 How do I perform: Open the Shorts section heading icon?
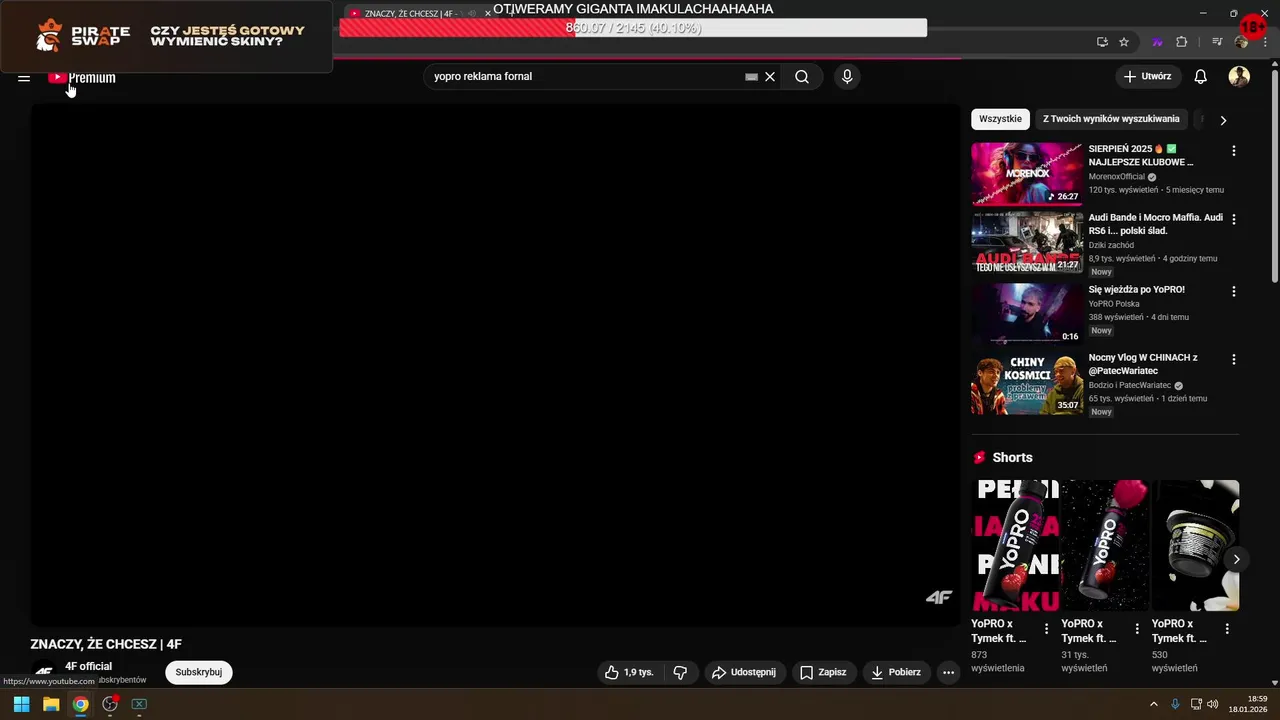click(980, 457)
